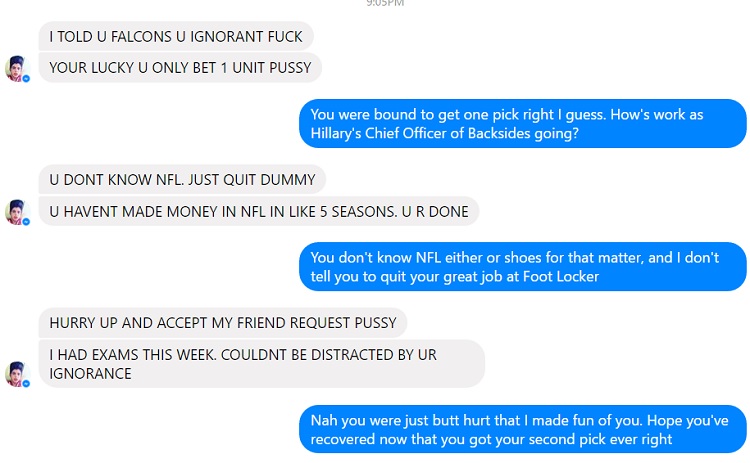Screen dimensions: 750x463
Task: Click Messenger badge on the bottom avatar
Action: [26, 384]
